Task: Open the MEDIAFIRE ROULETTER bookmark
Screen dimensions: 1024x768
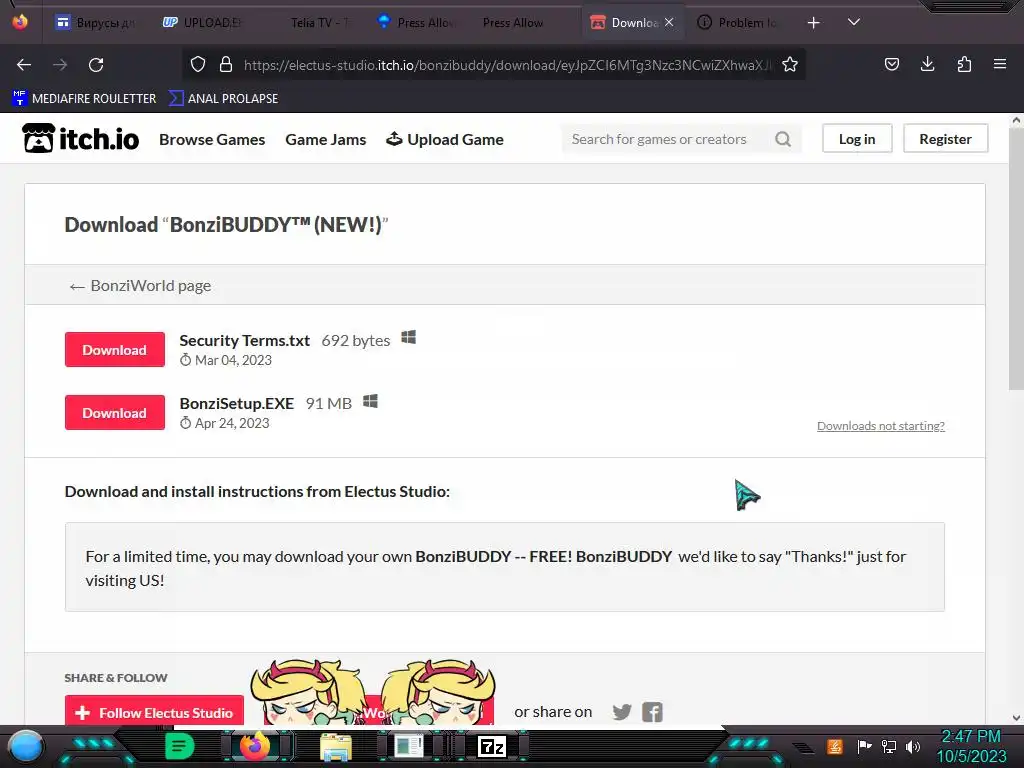Action: [x=84, y=99]
